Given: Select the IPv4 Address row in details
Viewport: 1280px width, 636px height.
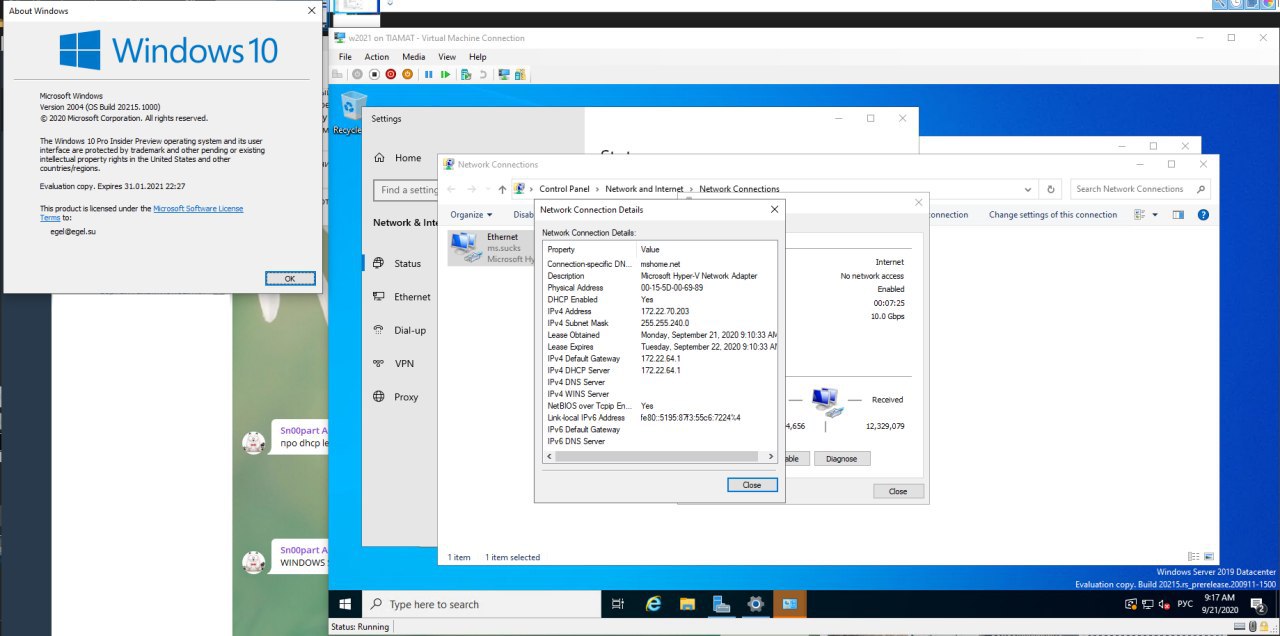Looking at the screenshot, I should pyautogui.click(x=660, y=311).
